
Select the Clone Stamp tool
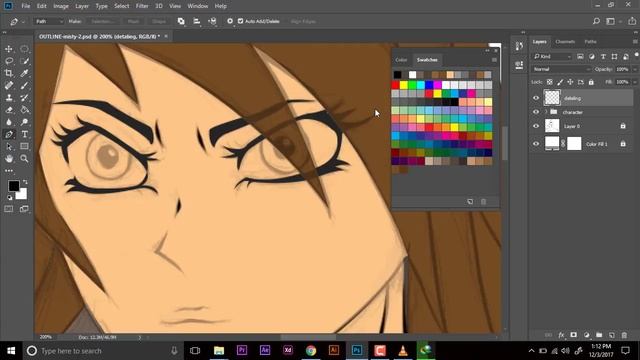9,98
